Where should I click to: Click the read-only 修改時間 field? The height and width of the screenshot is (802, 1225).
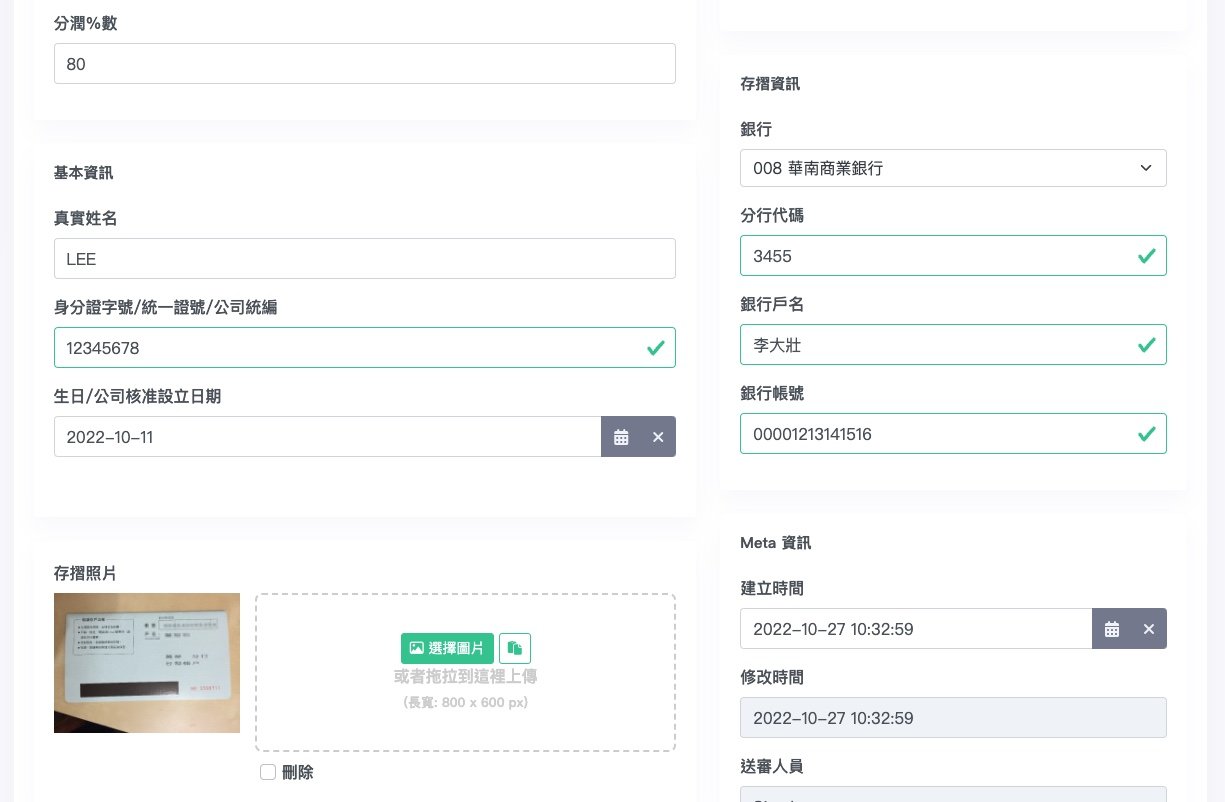pyautogui.click(x=952, y=718)
